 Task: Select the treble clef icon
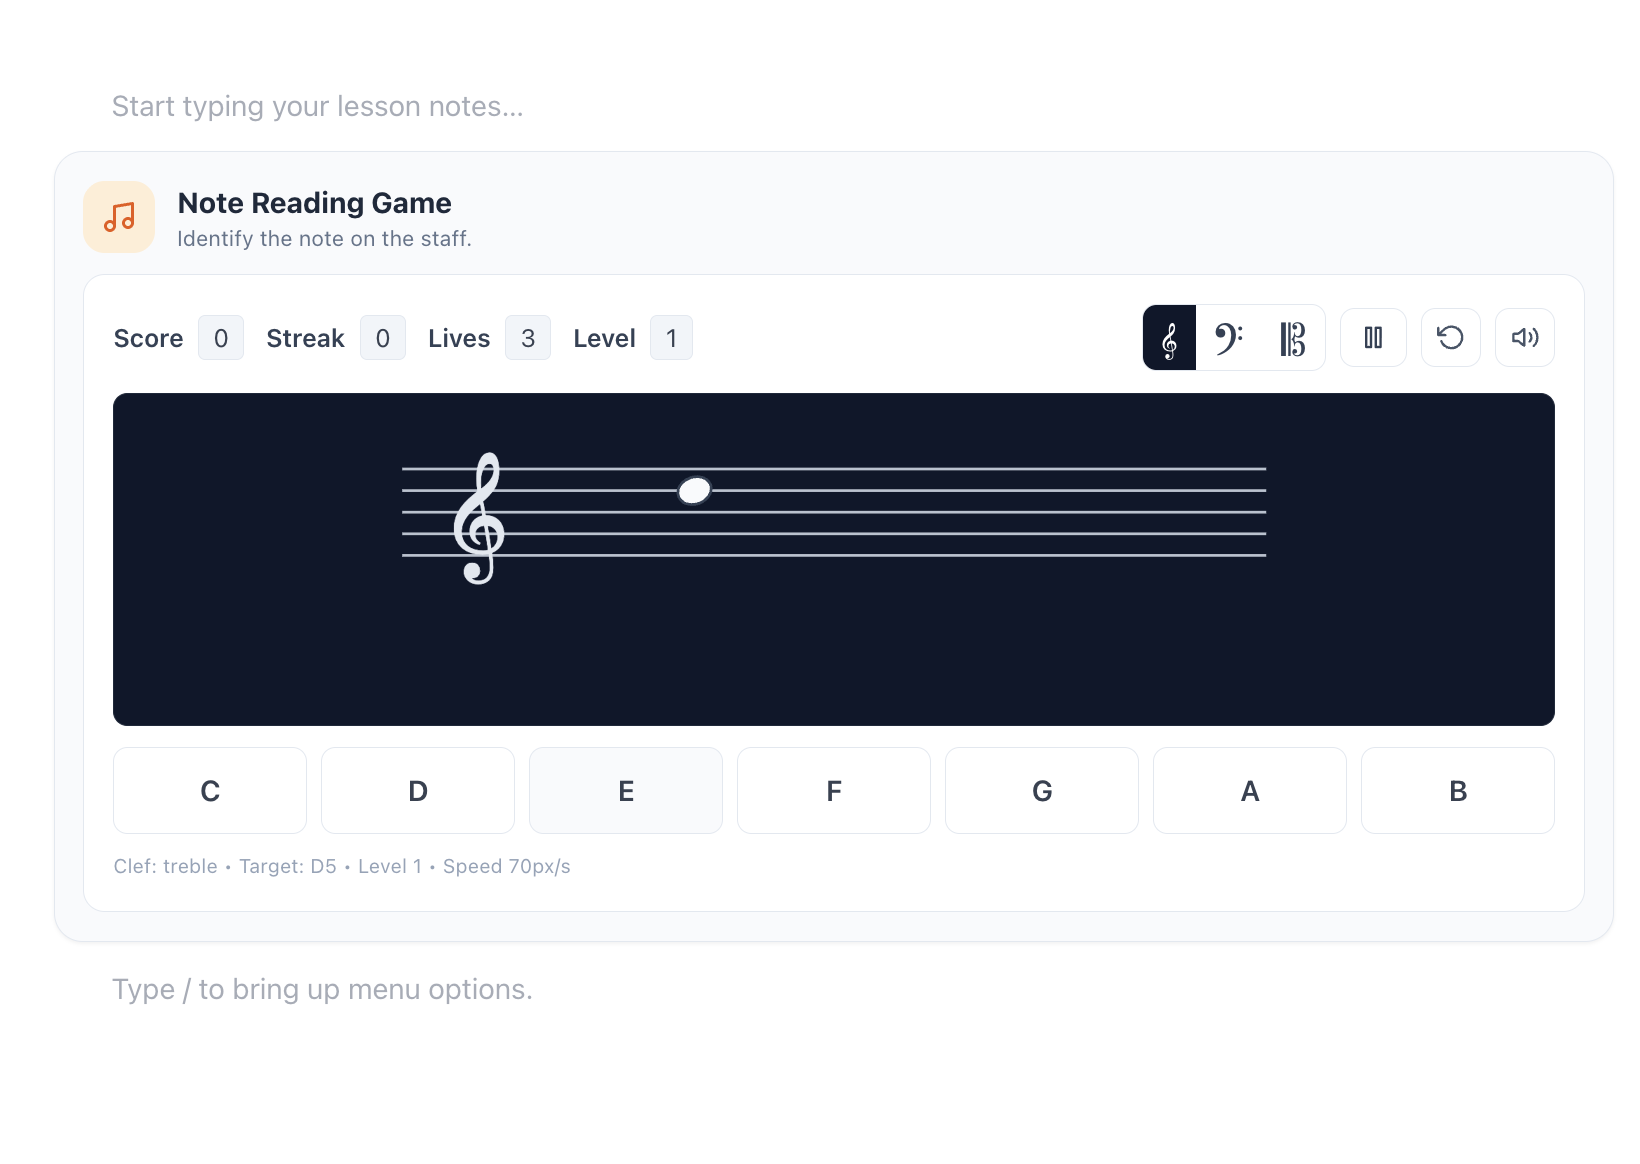tap(1169, 337)
